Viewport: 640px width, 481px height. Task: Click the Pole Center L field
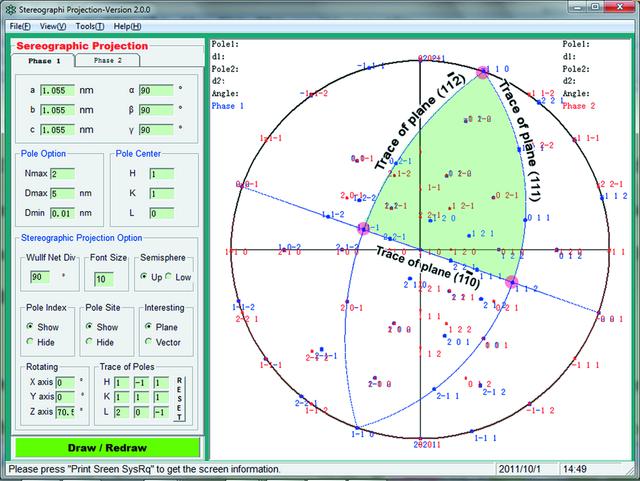coord(162,213)
